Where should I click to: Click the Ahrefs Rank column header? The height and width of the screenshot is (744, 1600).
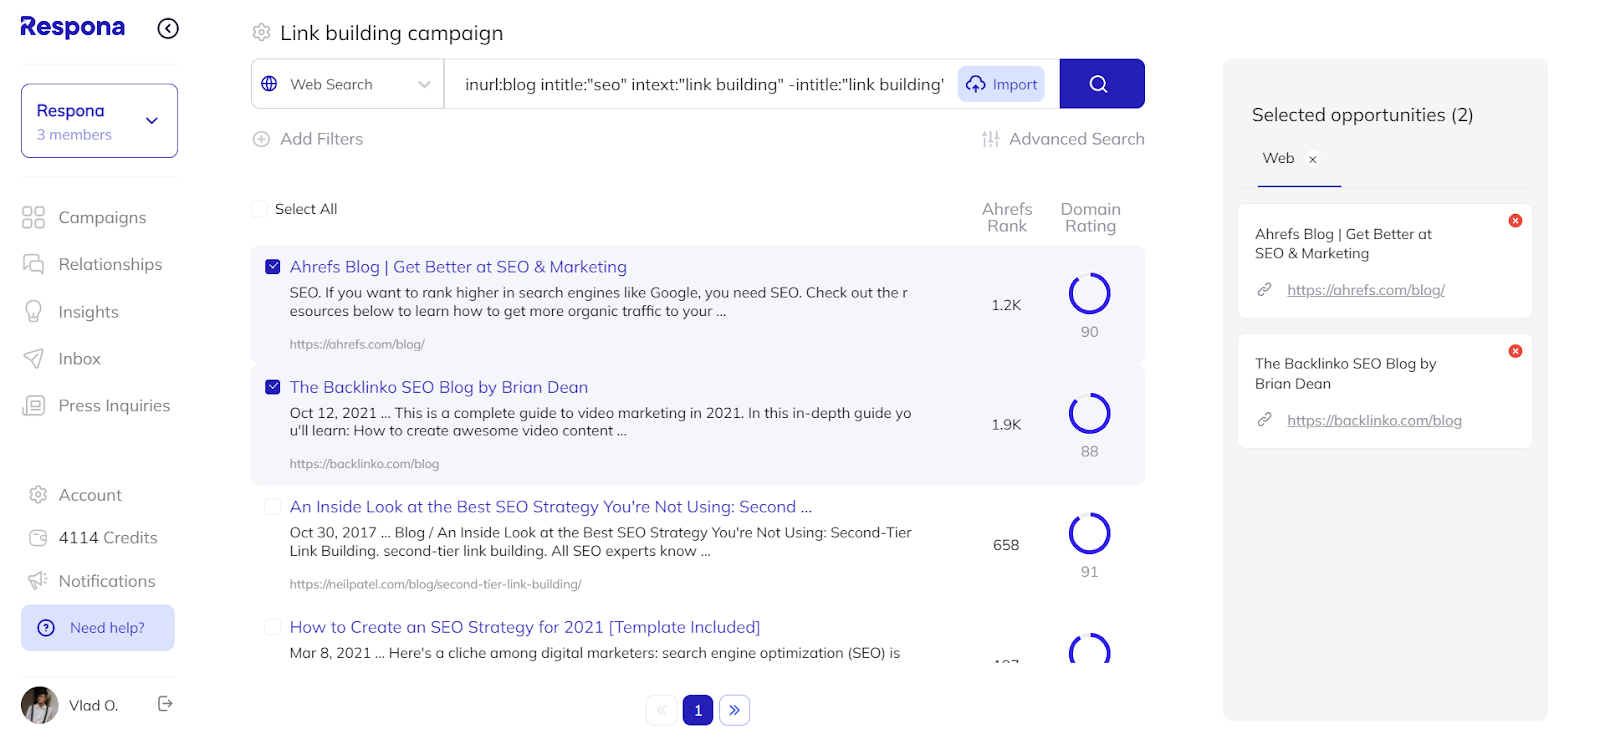pyautogui.click(x=1007, y=217)
